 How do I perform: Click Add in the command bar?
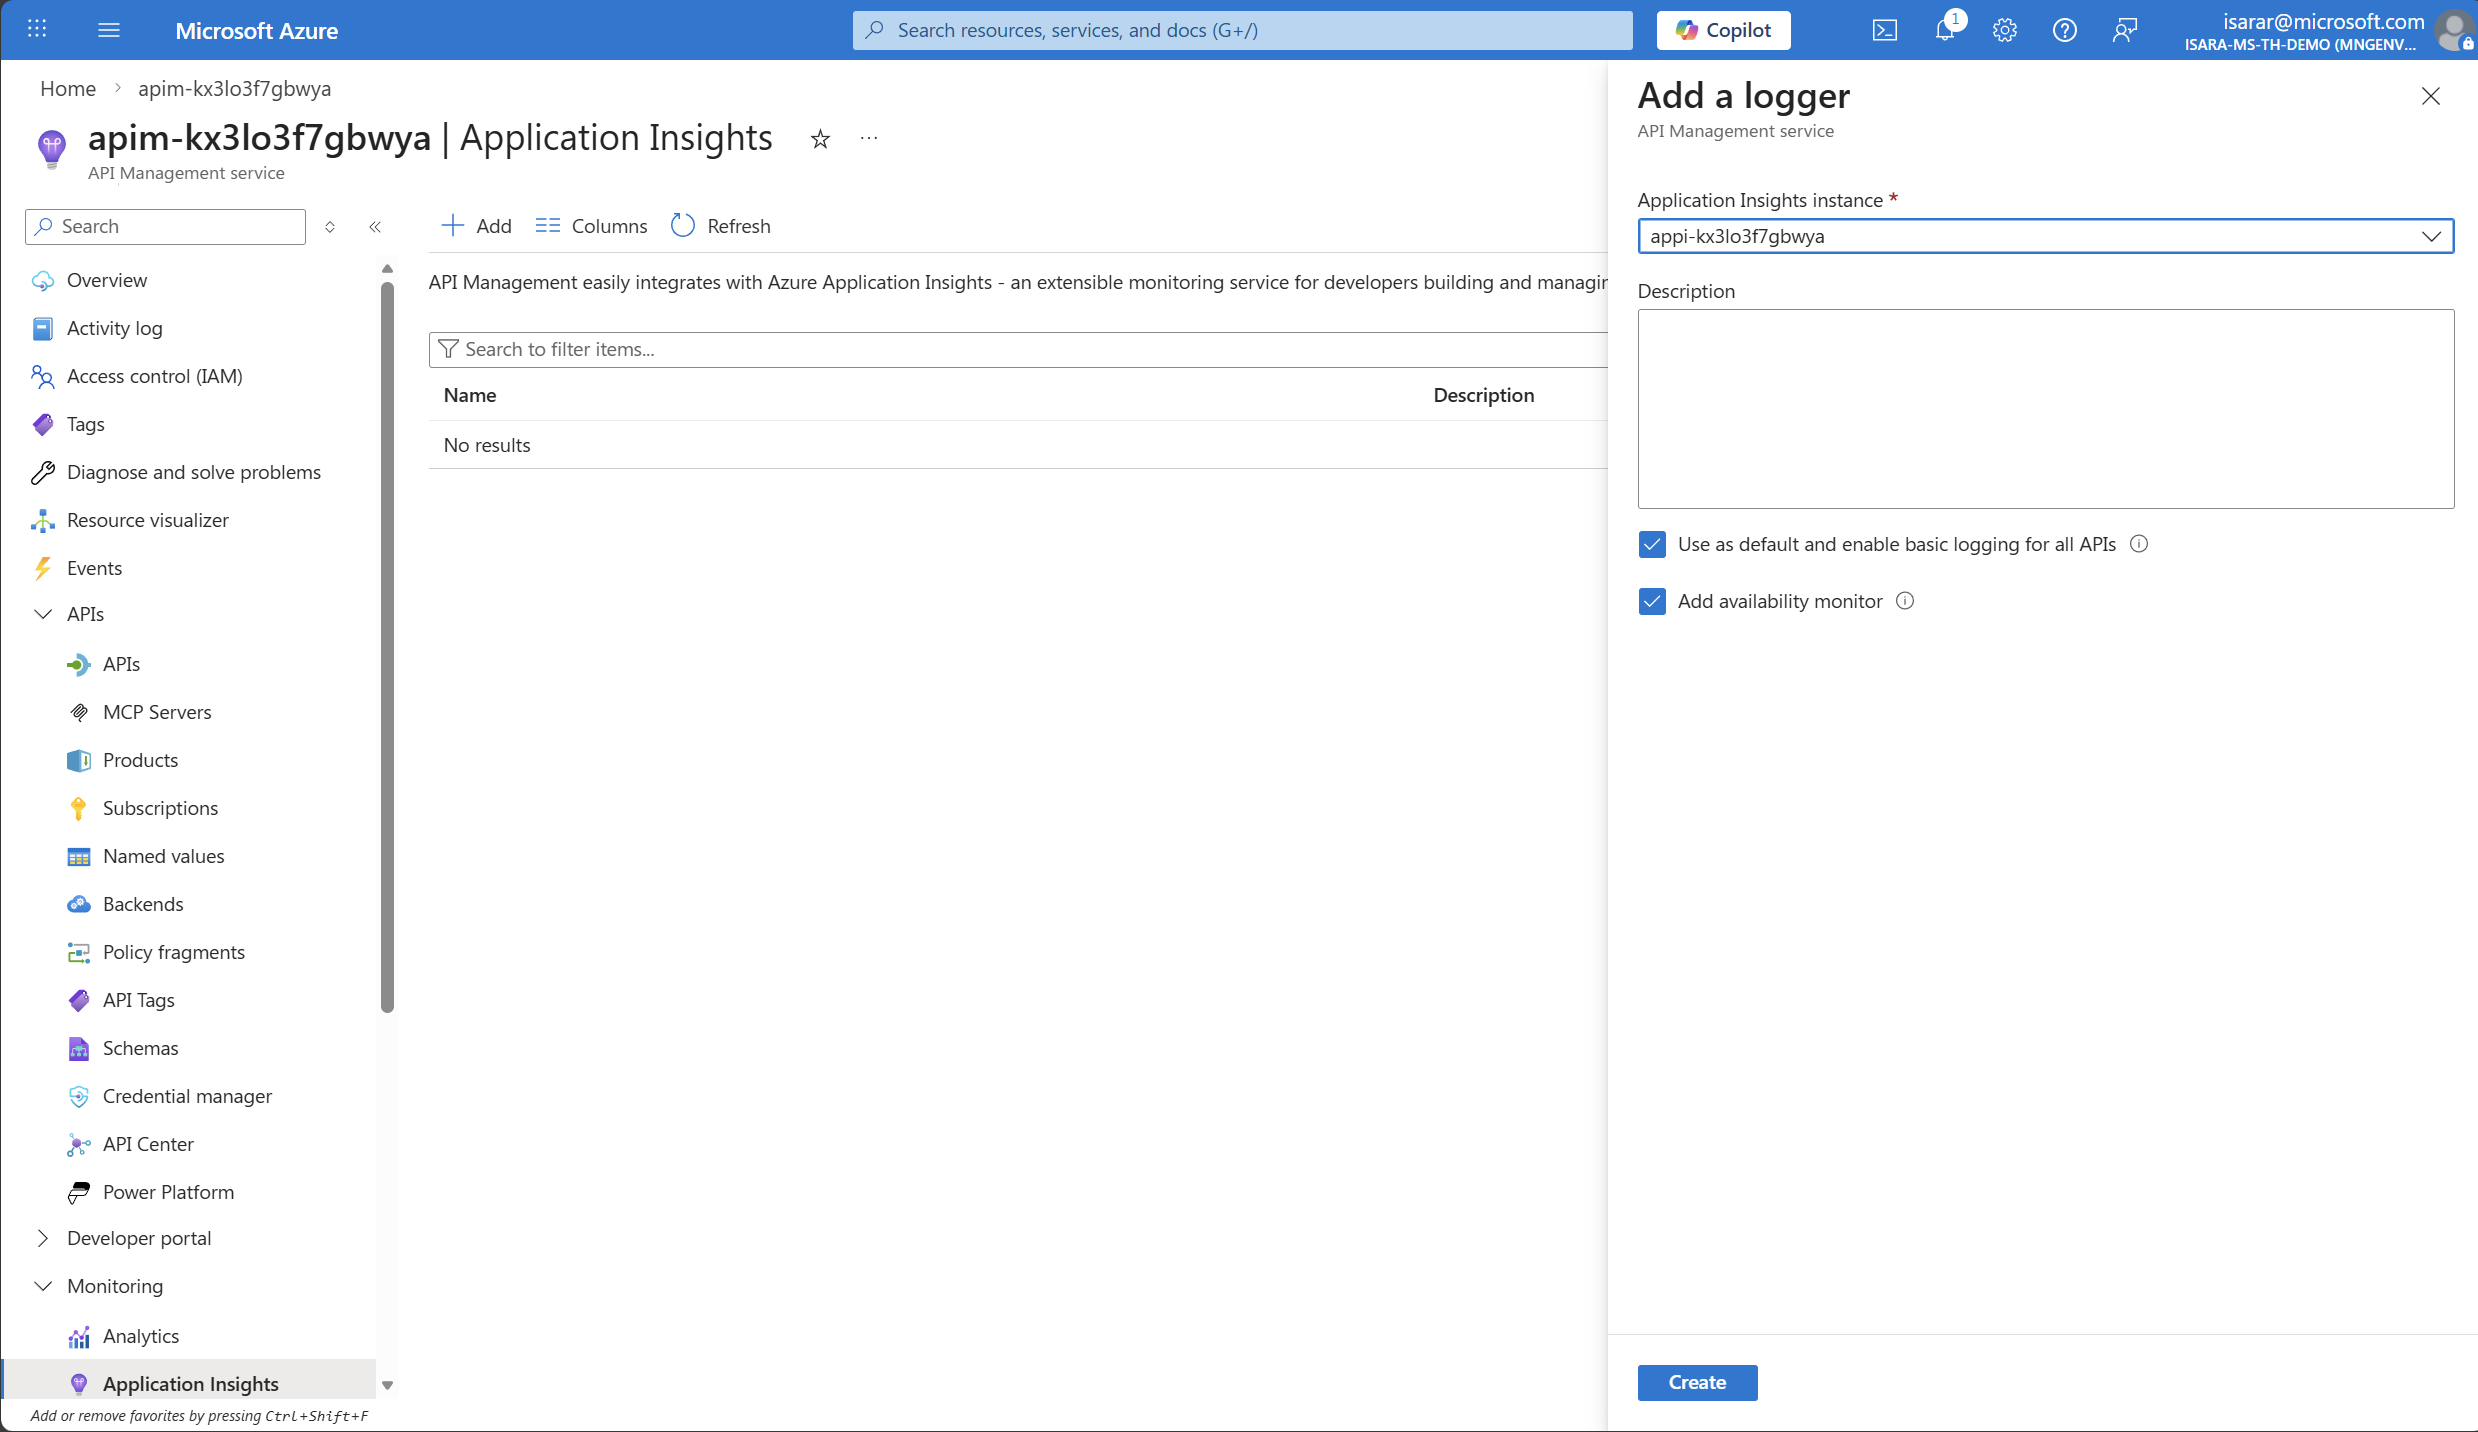pos(477,226)
